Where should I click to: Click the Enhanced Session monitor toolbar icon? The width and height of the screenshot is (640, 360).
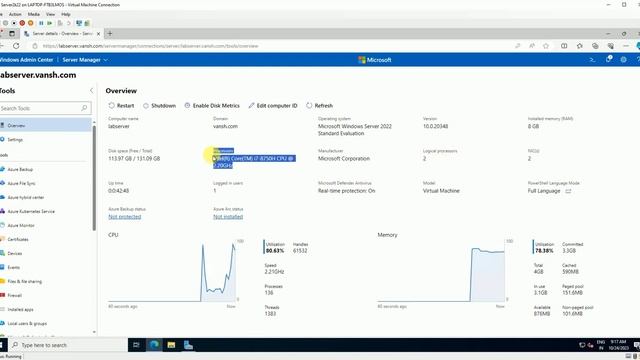[x=79, y=23]
